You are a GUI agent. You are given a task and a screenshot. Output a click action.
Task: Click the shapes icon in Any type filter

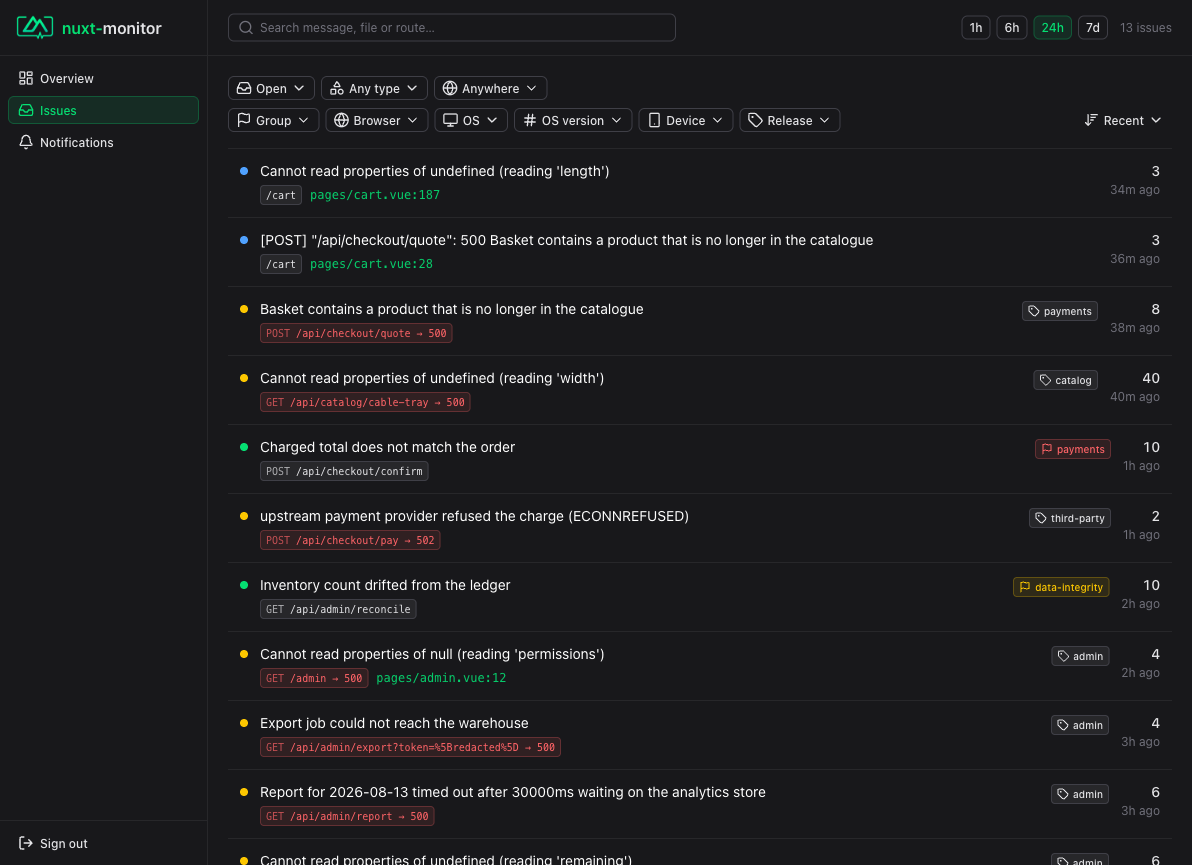click(x=337, y=88)
